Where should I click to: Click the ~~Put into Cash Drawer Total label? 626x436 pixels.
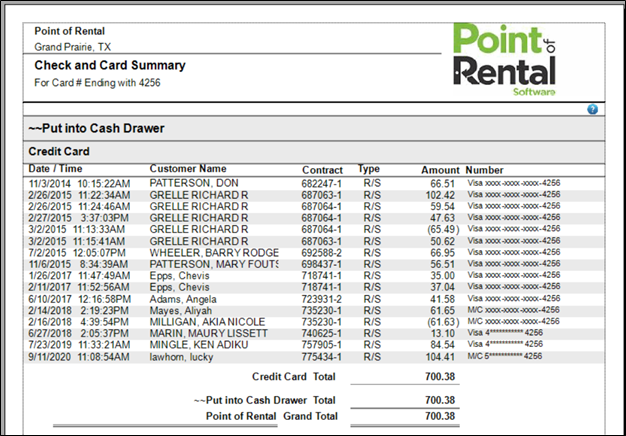[265, 400]
